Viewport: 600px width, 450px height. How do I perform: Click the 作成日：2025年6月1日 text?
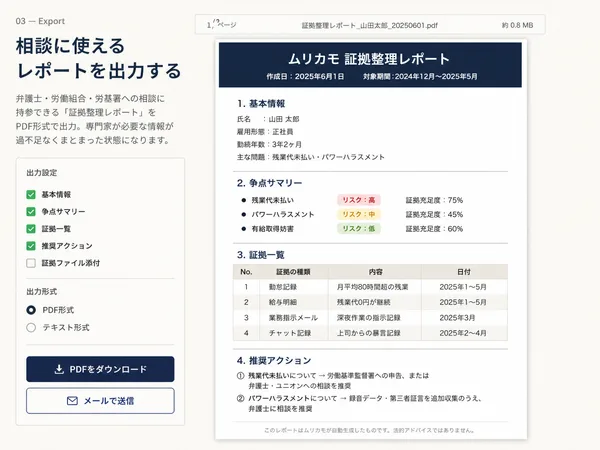tap(305, 77)
